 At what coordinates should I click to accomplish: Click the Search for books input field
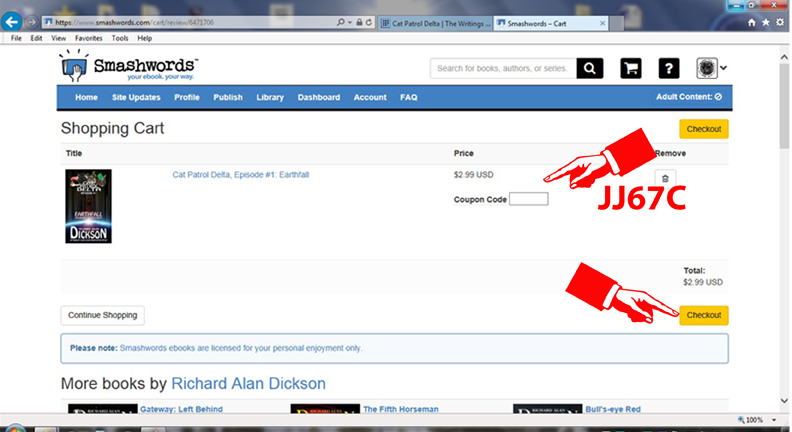(503, 68)
